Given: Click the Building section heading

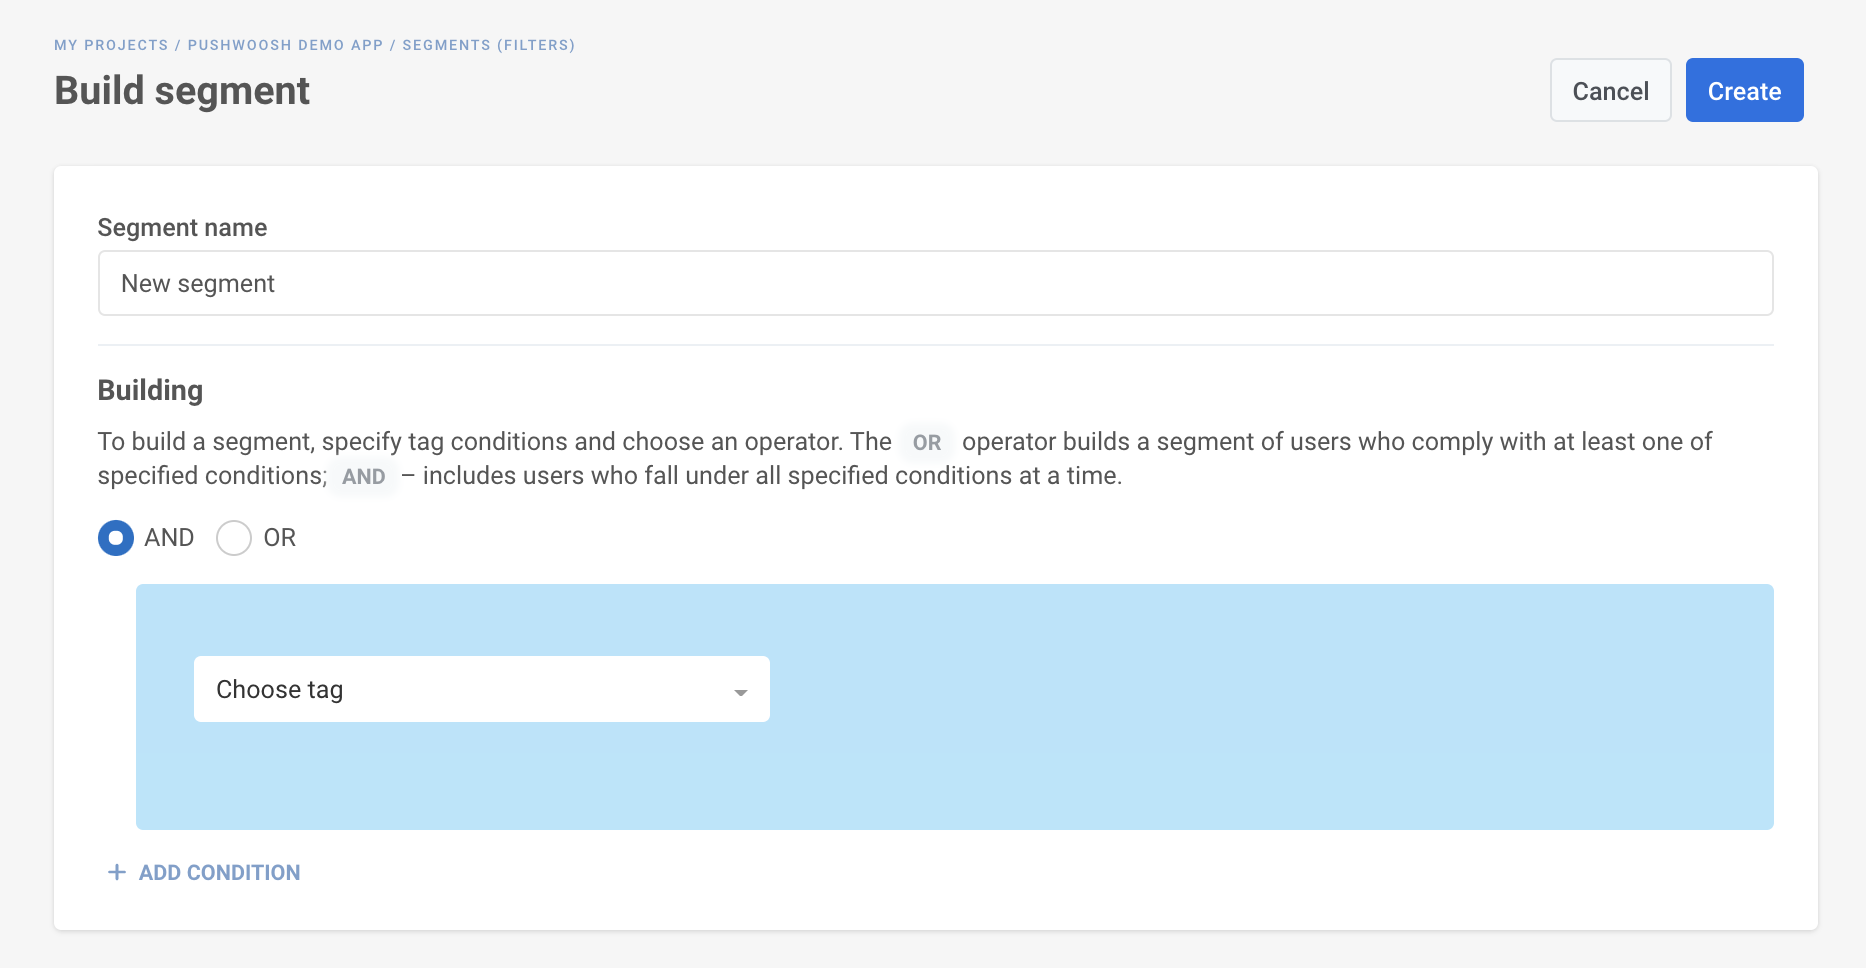Looking at the screenshot, I should (150, 390).
